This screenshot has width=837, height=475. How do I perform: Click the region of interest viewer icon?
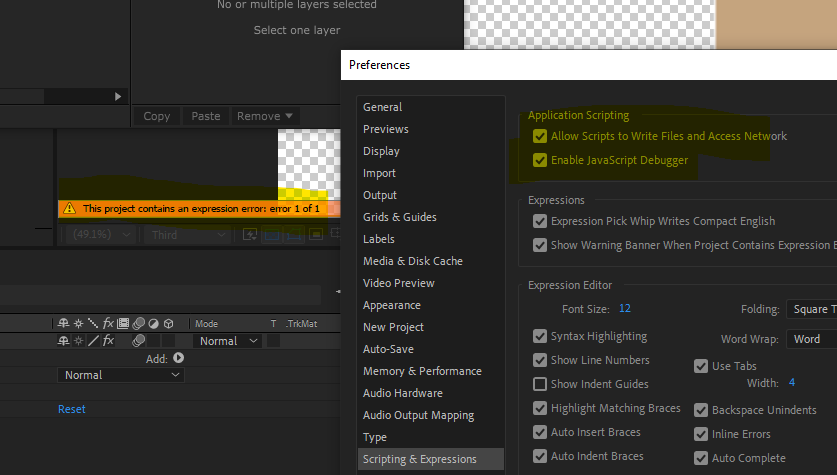click(316, 234)
